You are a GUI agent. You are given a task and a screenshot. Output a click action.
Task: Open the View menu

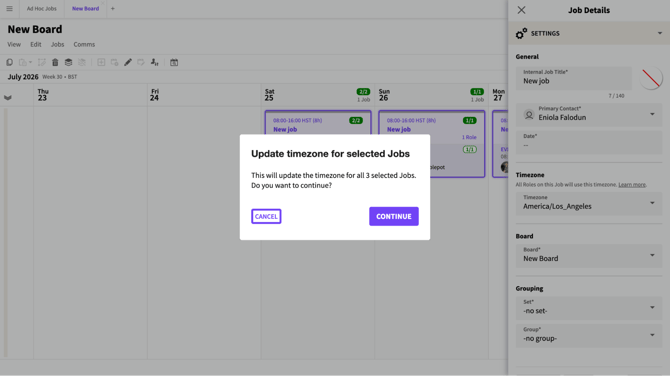coord(14,44)
